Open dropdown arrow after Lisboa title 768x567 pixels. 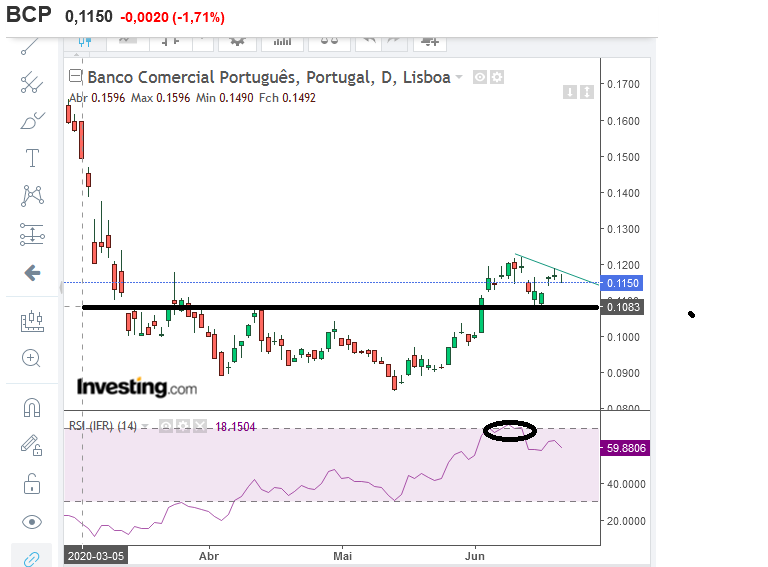coord(459,77)
